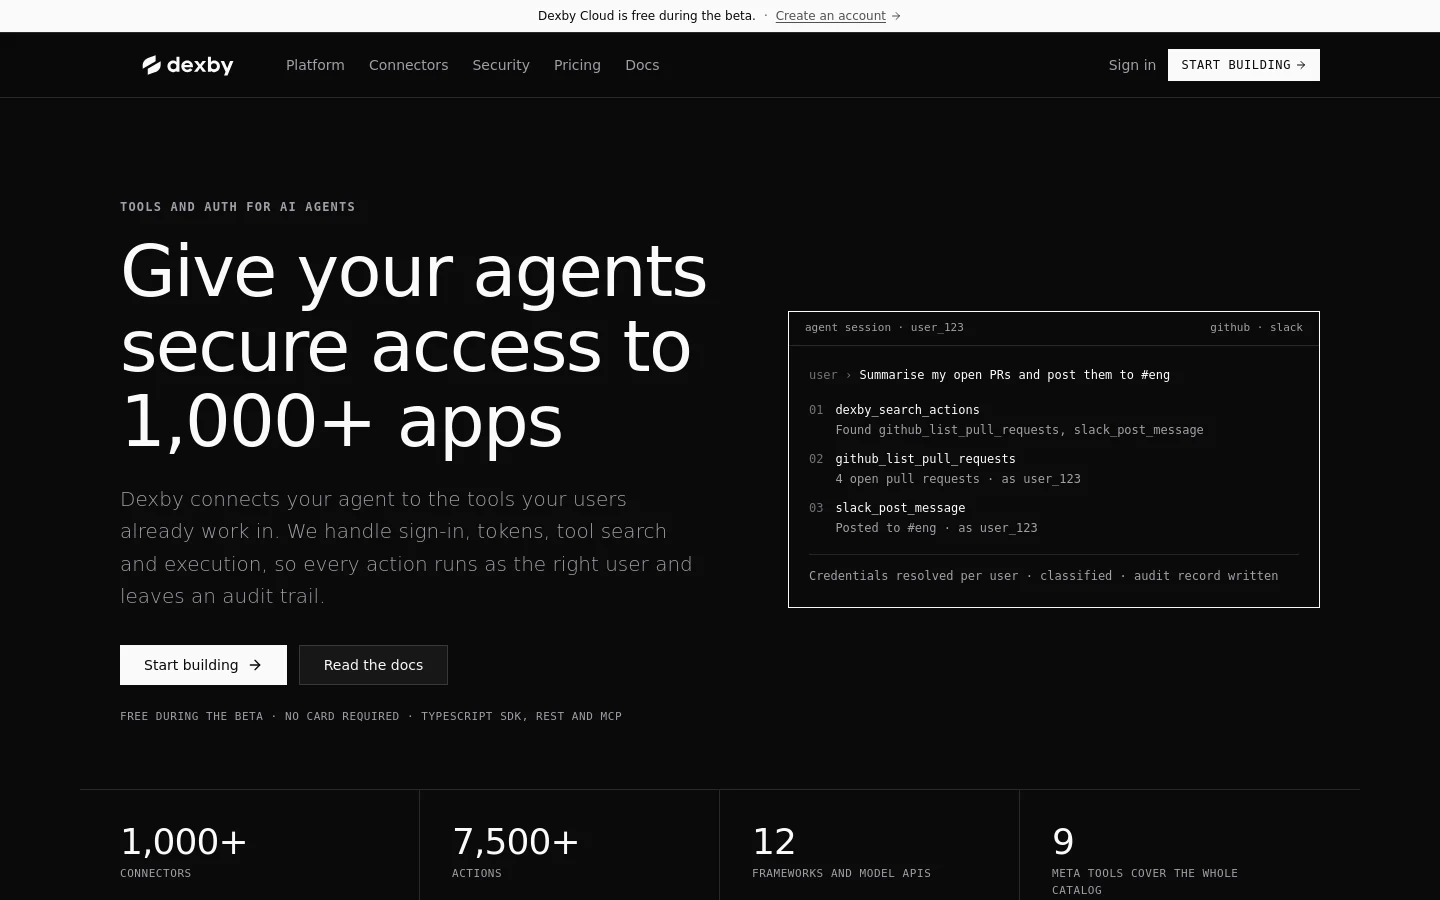This screenshot has width=1440, height=900.
Task: Click the arrow beside Create an account
Action: (896, 16)
